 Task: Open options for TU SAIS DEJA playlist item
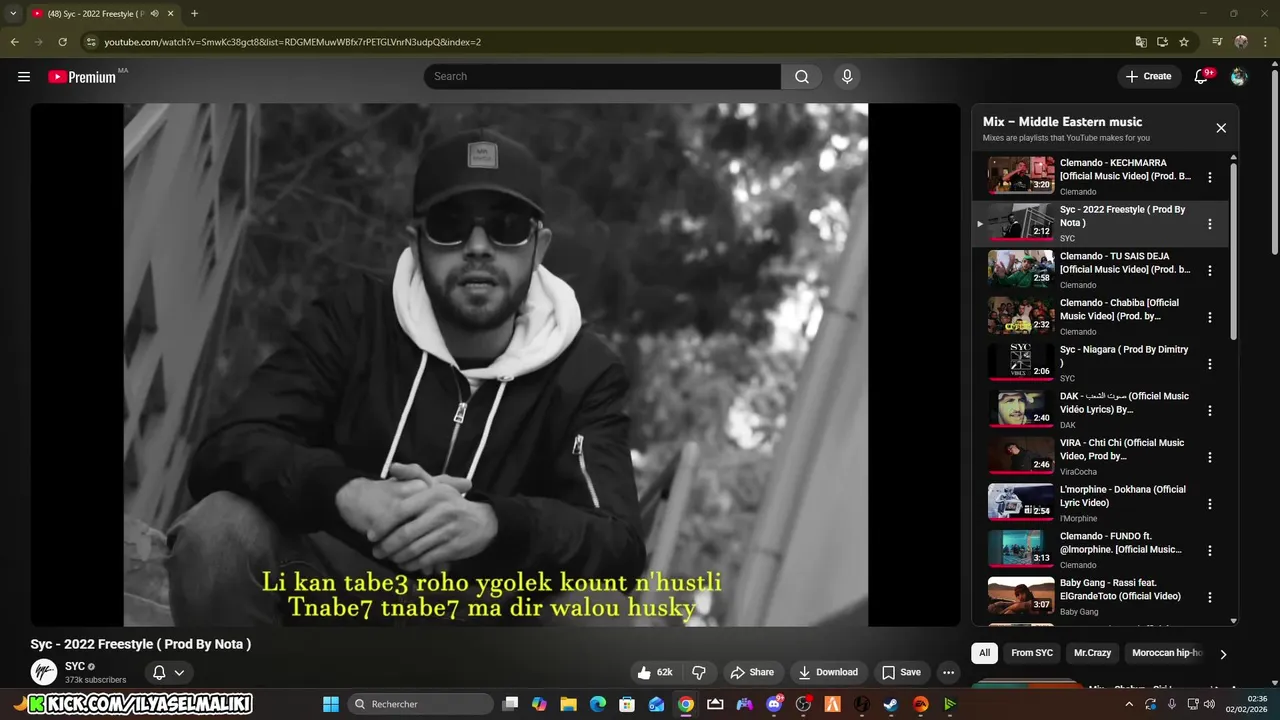pyautogui.click(x=1210, y=271)
